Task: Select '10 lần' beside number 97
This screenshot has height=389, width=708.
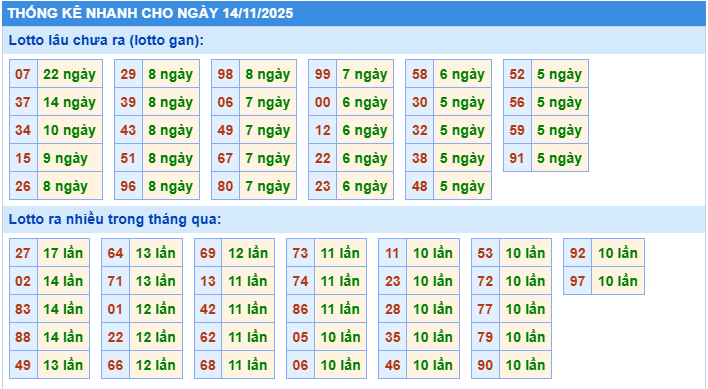Action: (x=618, y=281)
